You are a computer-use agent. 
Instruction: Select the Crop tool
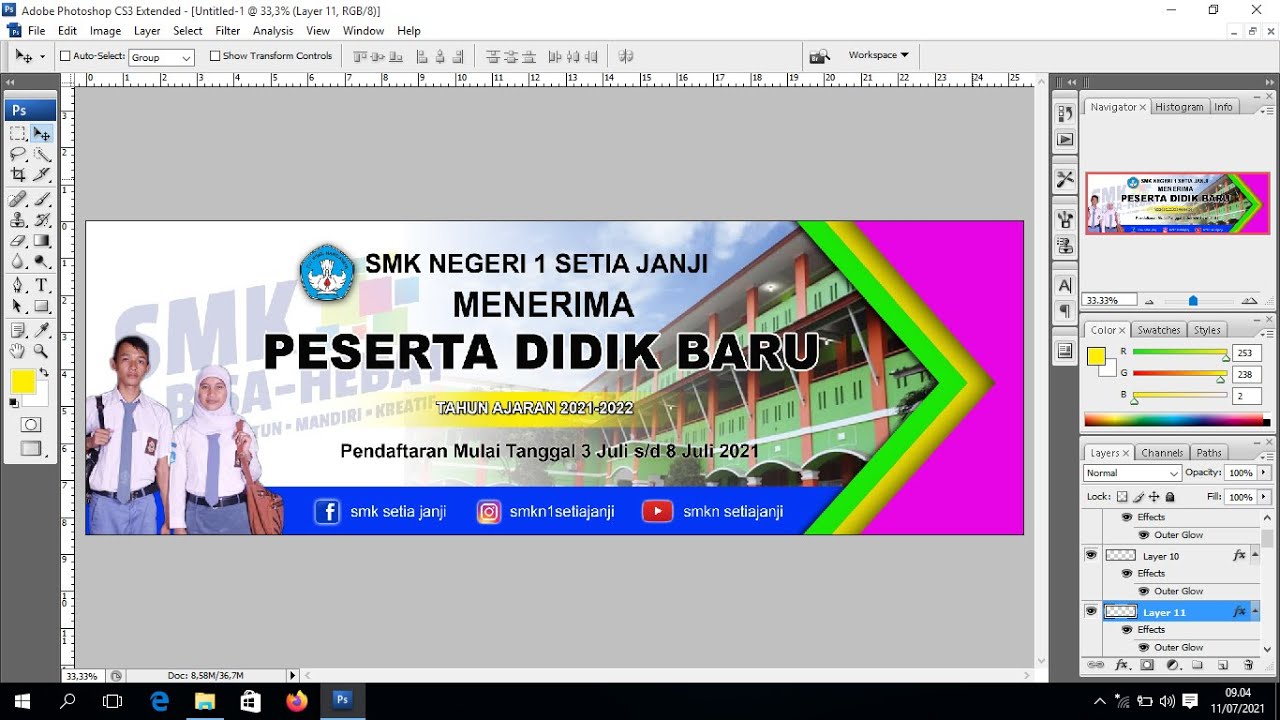click(18, 175)
